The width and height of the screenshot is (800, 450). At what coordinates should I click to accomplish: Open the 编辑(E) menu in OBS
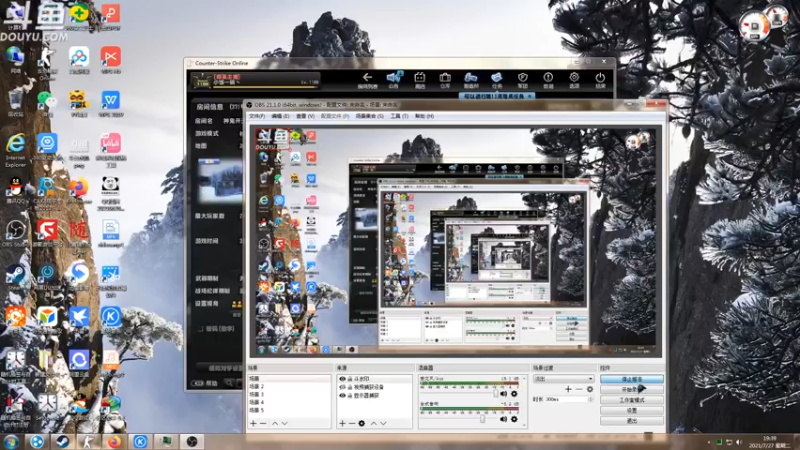pos(280,116)
